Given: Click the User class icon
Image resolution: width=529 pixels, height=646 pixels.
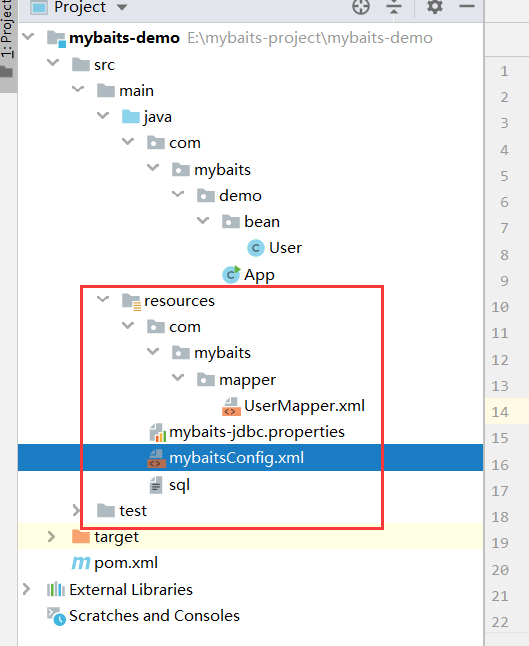Looking at the screenshot, I should (255, 248).
